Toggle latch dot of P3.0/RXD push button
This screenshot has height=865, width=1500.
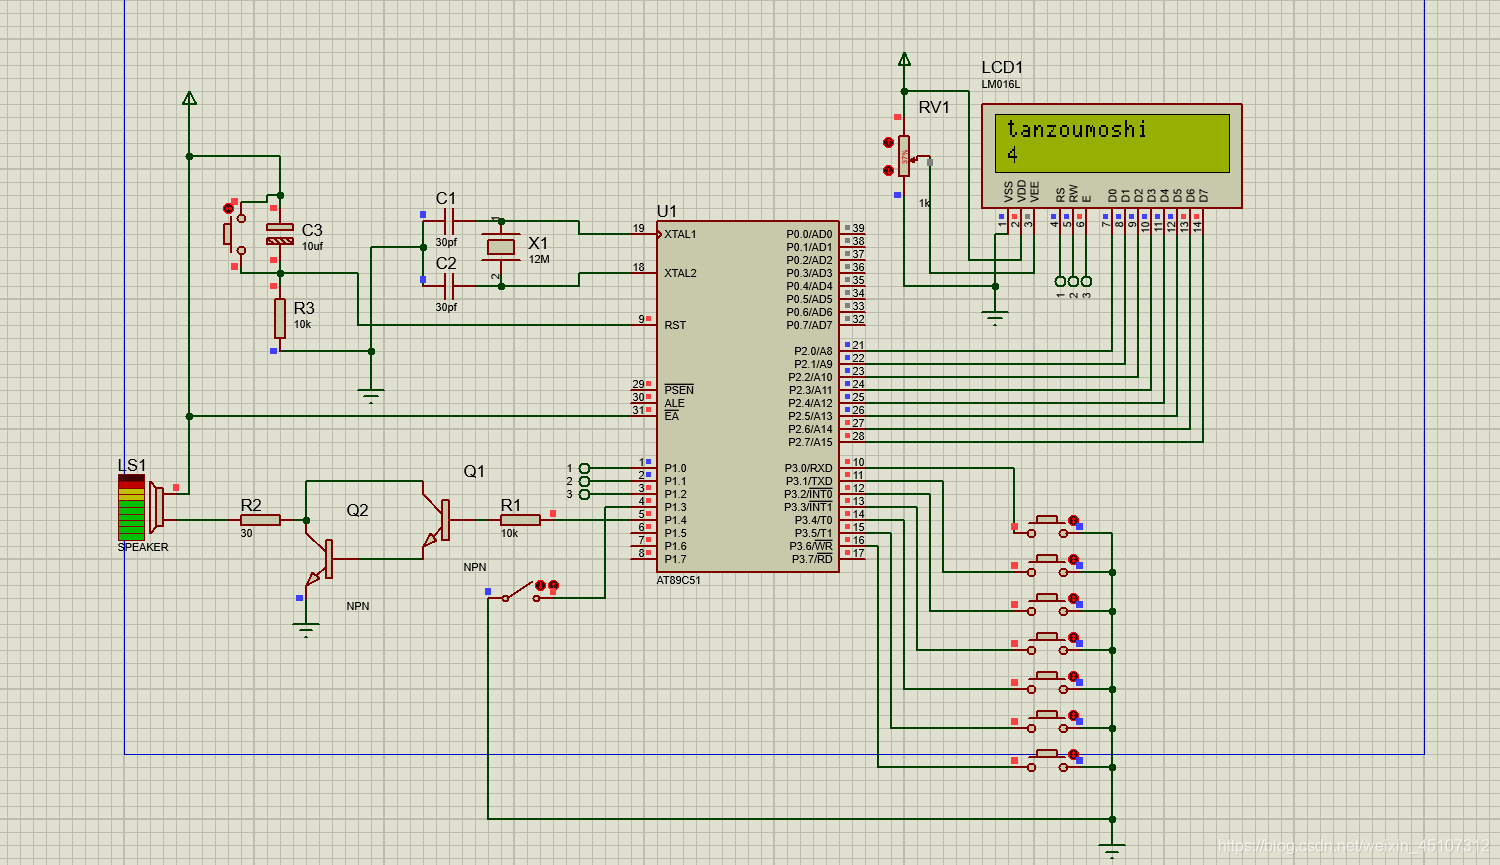pyautogui.click(x=1073, y=520)
